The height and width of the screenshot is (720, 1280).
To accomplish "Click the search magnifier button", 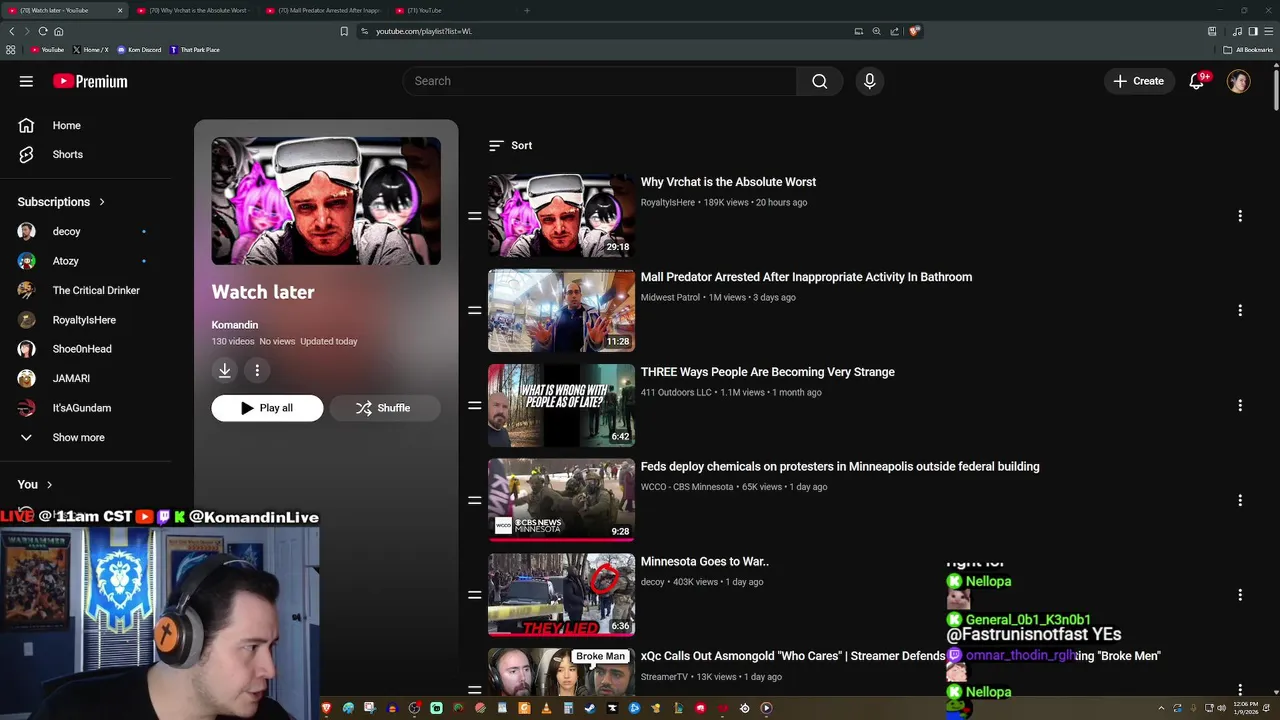I will [x=820, y=81].
